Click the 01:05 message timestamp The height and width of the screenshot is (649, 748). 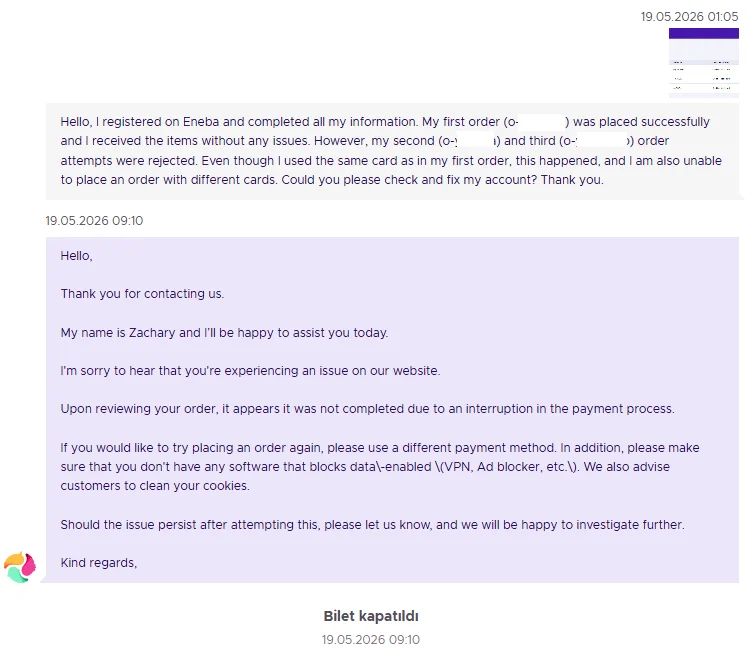click(689, 17)
